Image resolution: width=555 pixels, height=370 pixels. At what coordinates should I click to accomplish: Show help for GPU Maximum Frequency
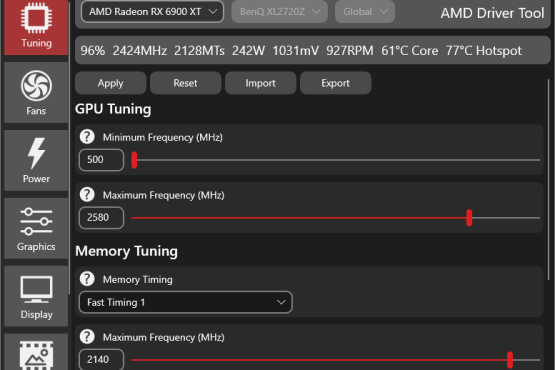point(87,194)
